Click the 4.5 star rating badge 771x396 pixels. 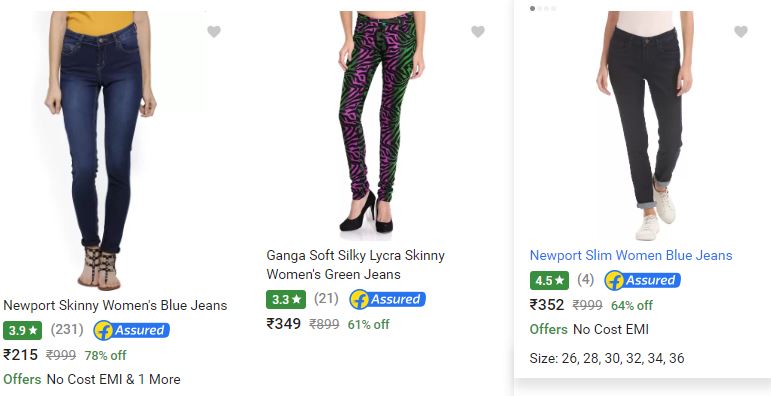tap(549, 280)
